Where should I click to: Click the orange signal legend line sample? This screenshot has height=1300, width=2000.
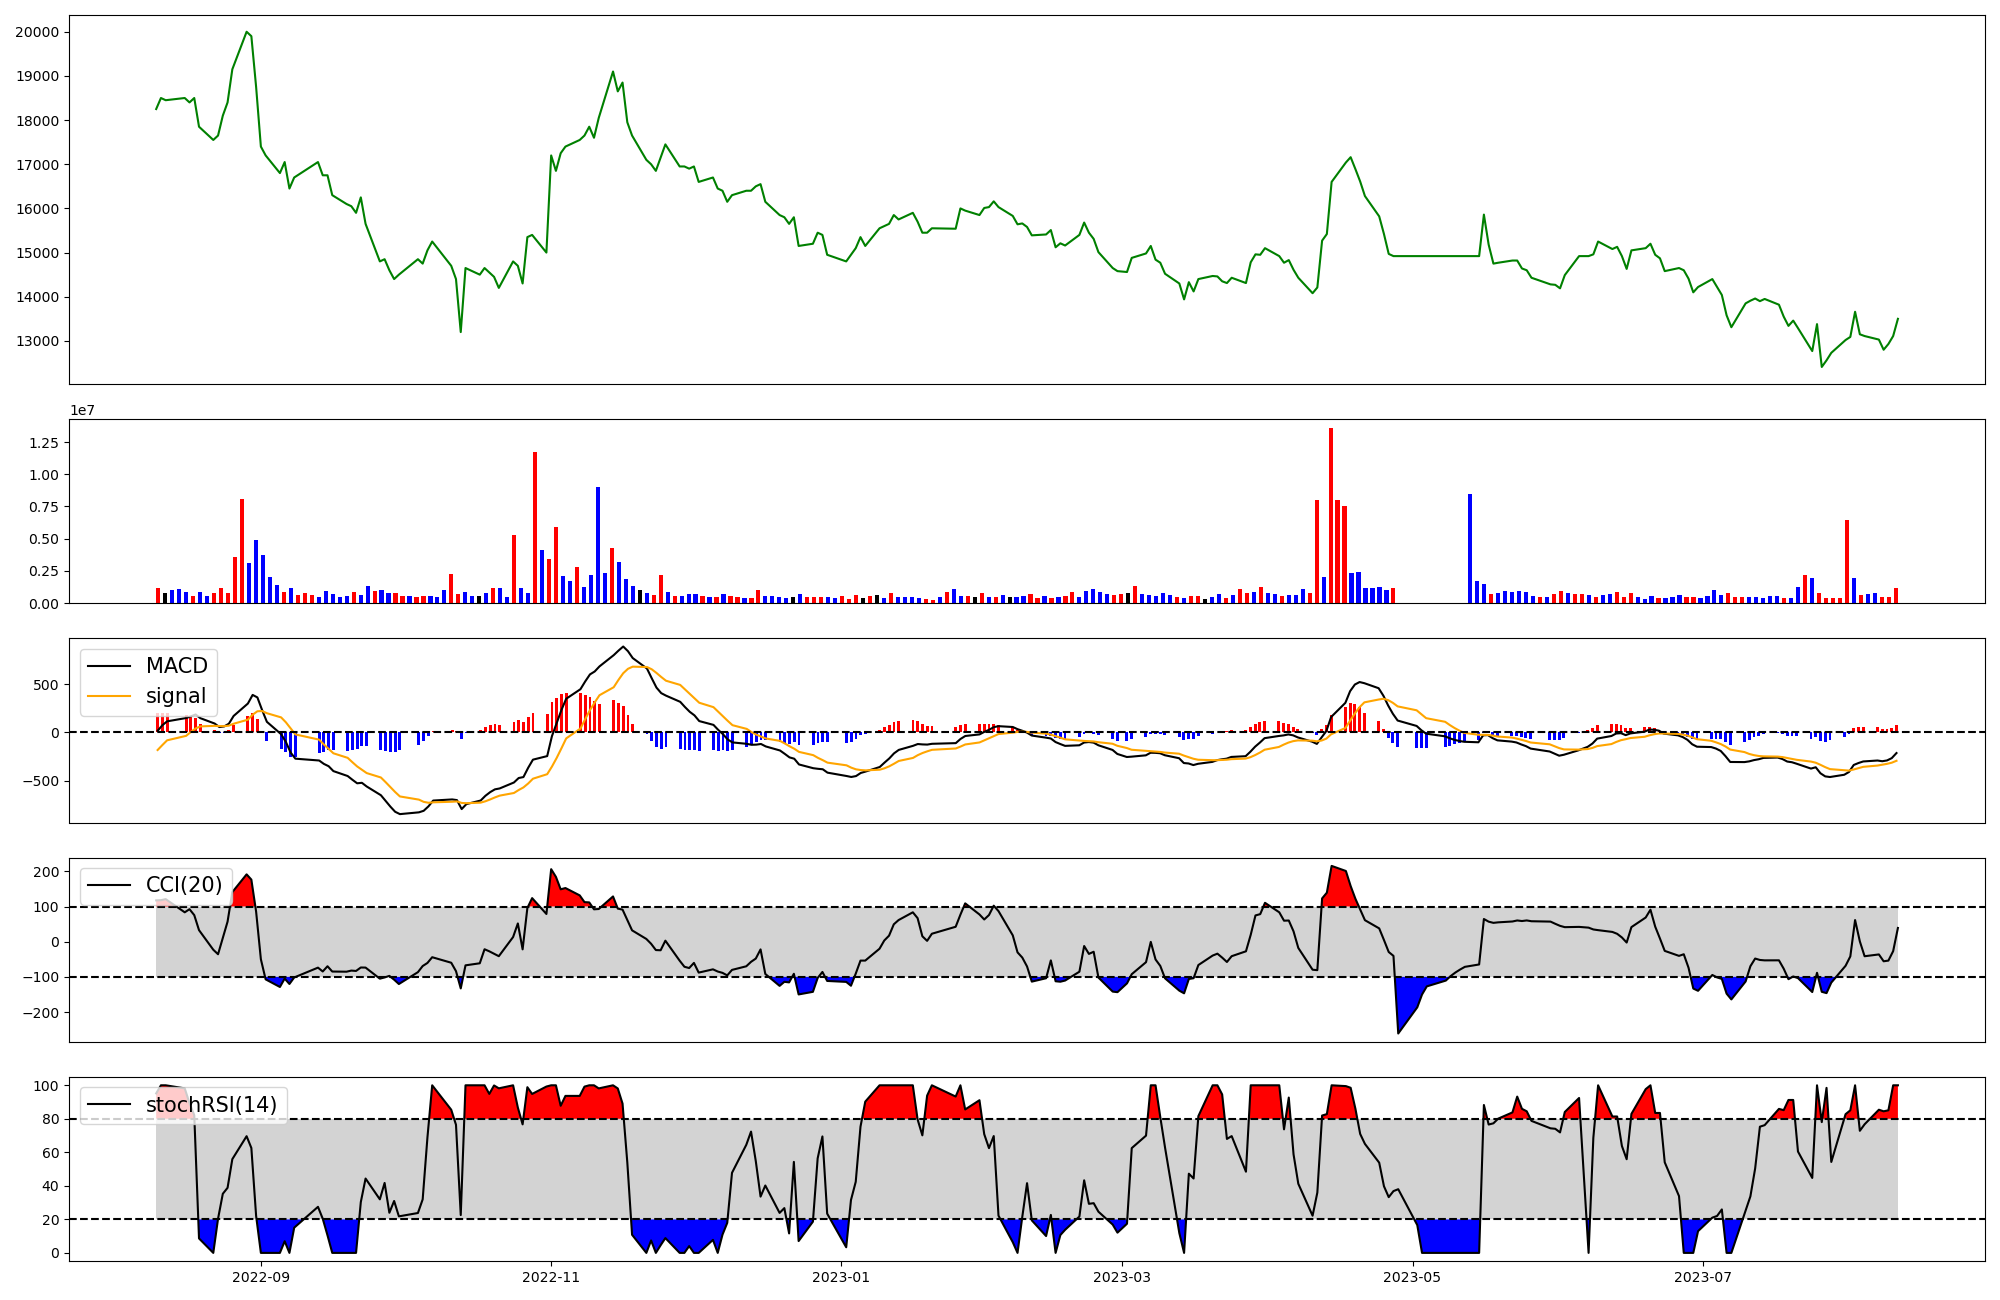point(109,696)
